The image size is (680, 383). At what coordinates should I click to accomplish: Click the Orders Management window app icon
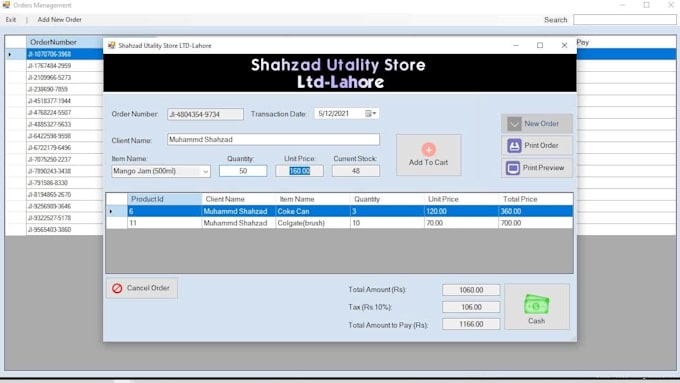tap(6, 5)
